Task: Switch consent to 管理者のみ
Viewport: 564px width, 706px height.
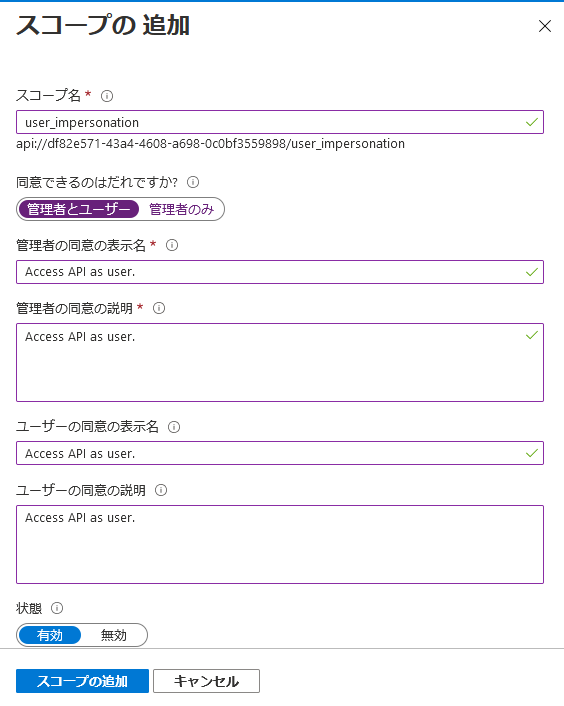Action: (181, 209)
